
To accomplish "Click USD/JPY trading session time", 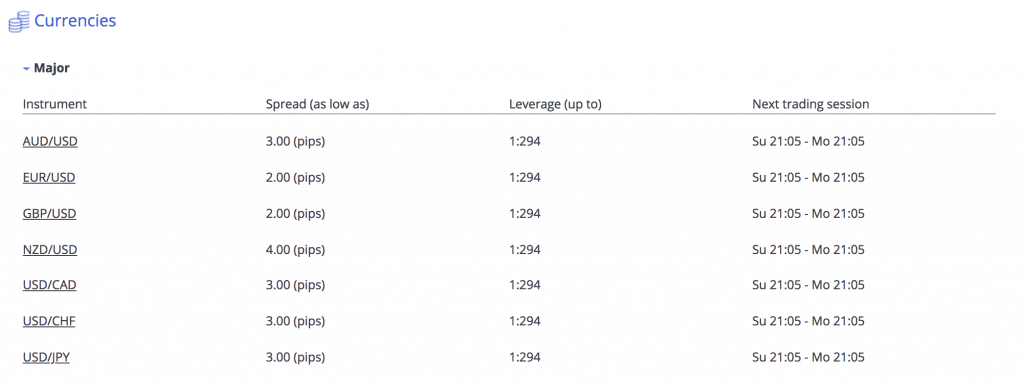I will [808, 357].
